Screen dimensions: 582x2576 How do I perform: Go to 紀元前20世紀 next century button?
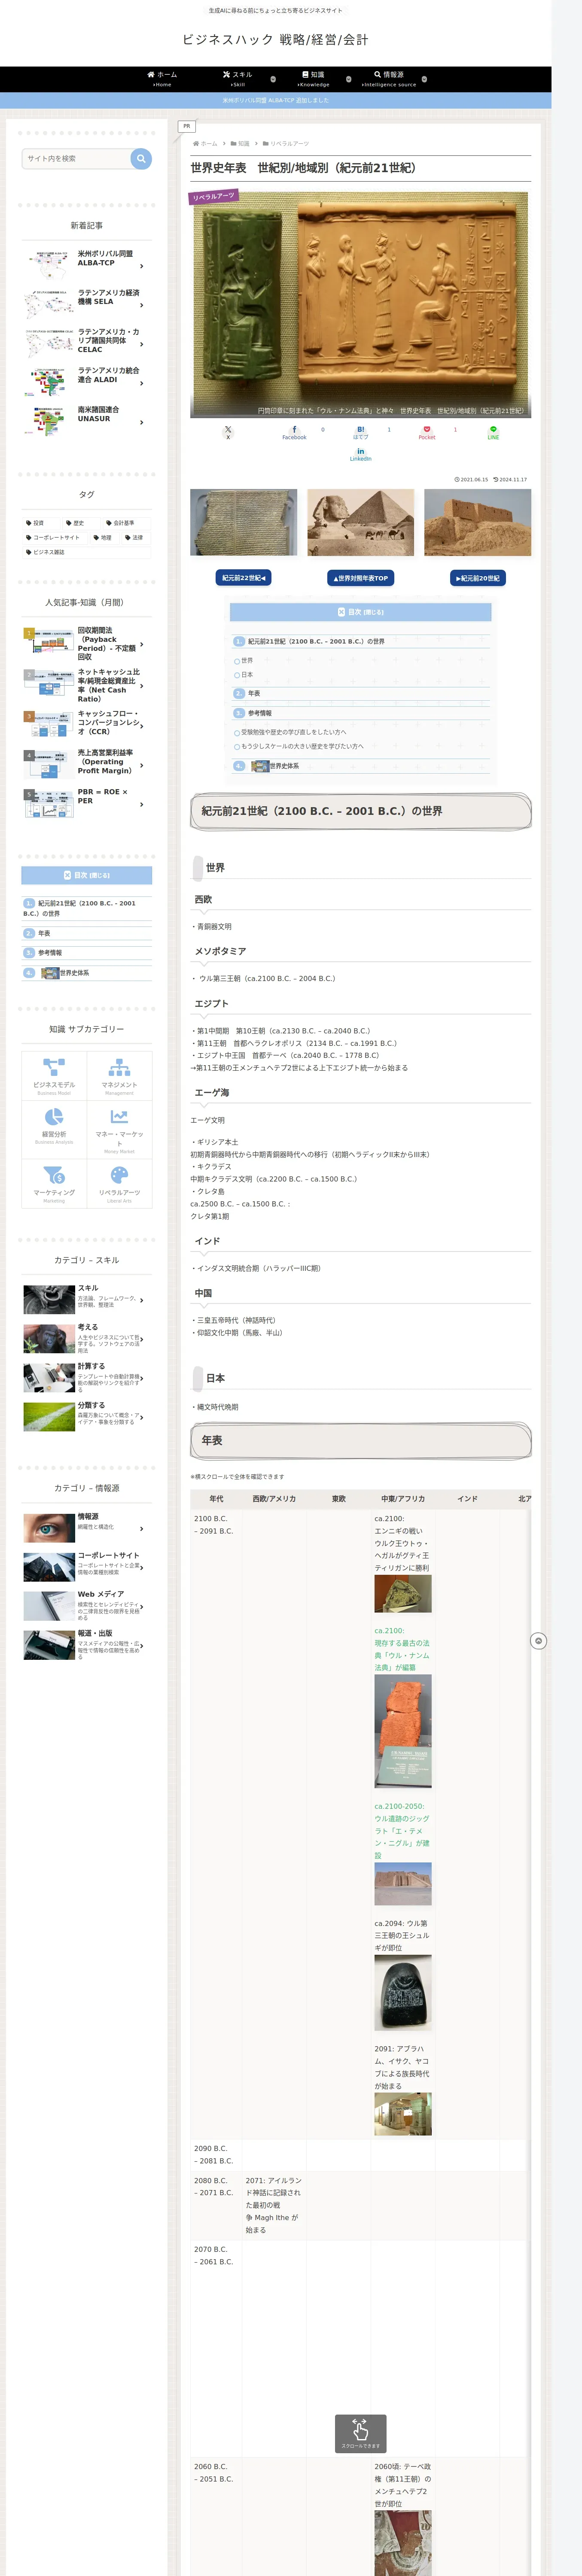point(478,578)
